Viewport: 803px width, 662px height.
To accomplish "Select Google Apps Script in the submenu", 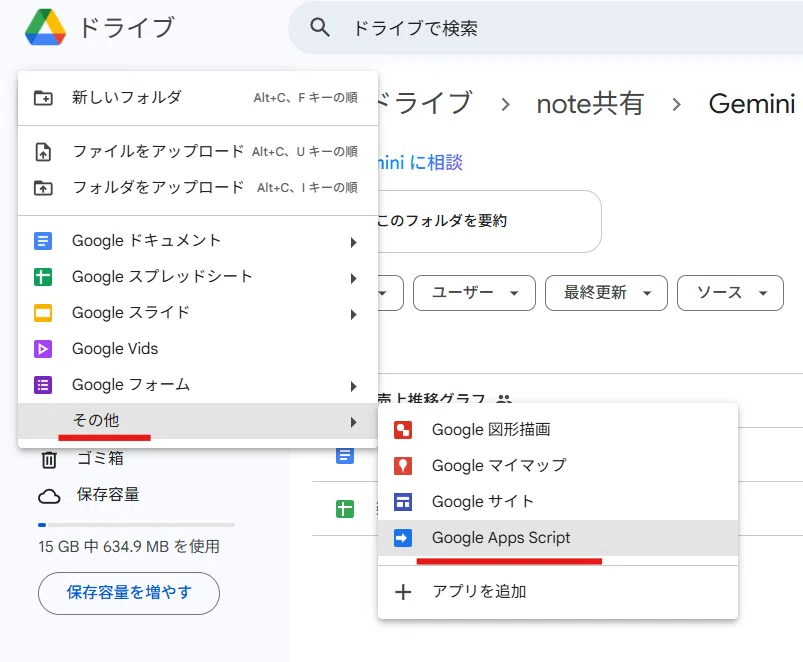I will [x=558, y=538].
